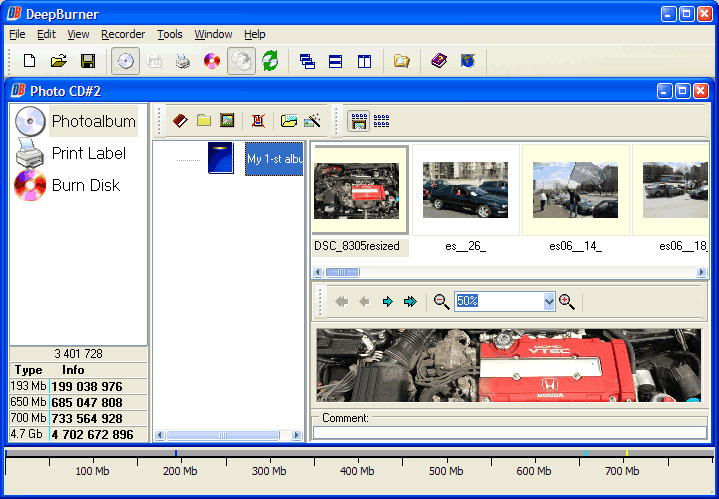This screenshot has width=719, height=499.
Task: Expand the 50% zoom dropdown
Action: coord(549,301)
